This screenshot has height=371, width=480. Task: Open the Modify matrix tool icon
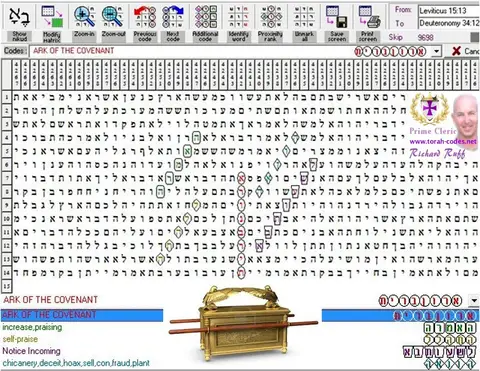(x=52, y=16)
